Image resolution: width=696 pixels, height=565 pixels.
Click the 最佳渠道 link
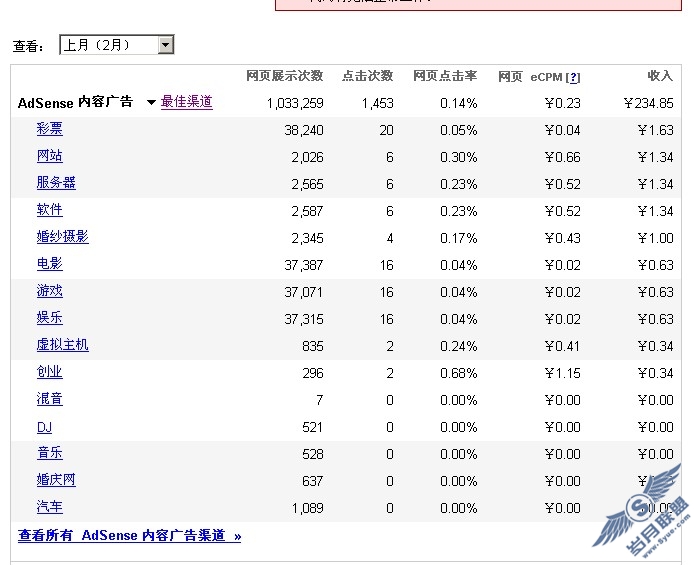pos(187,102)
